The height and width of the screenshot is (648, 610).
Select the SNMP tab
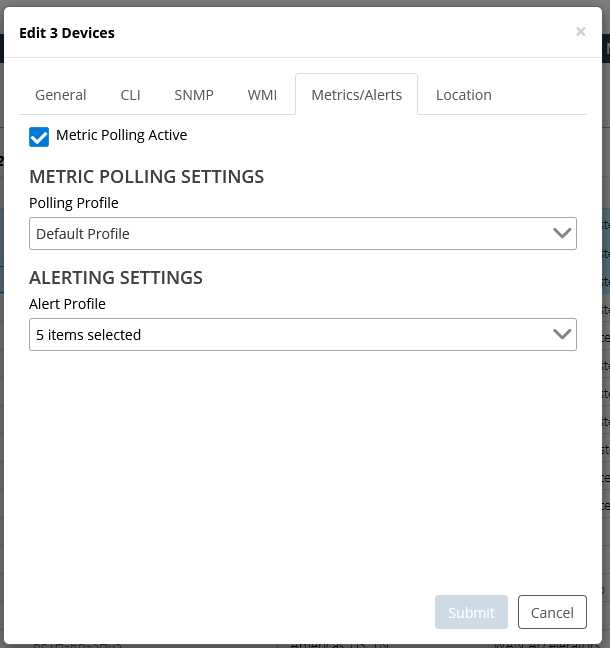coord(194,95)
